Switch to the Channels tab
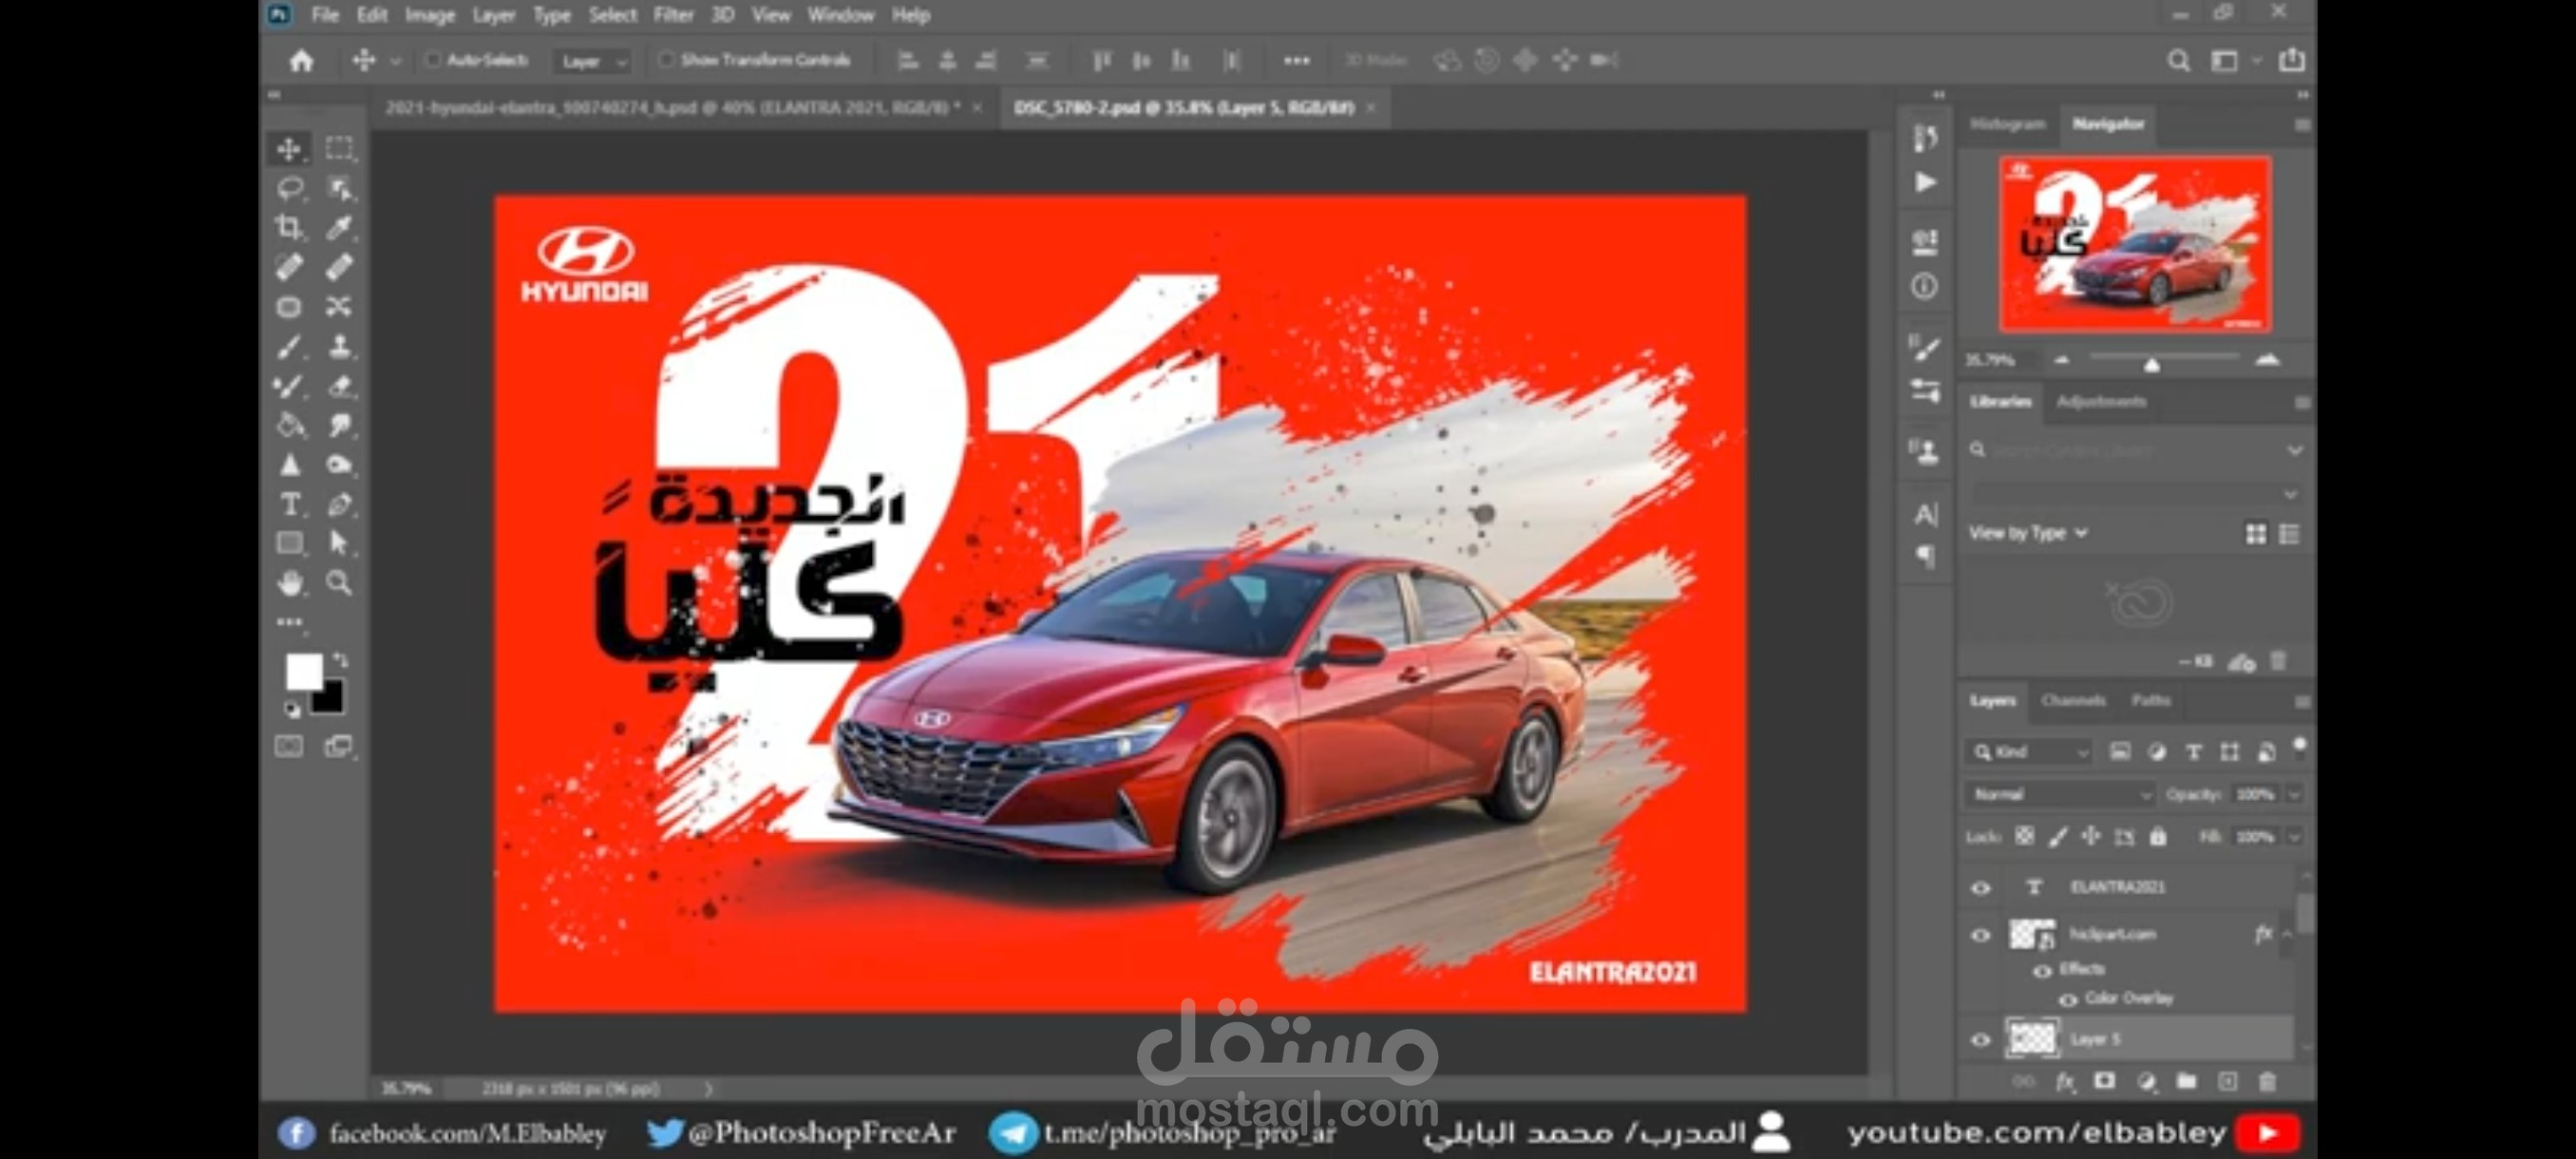 (2073, 701)
